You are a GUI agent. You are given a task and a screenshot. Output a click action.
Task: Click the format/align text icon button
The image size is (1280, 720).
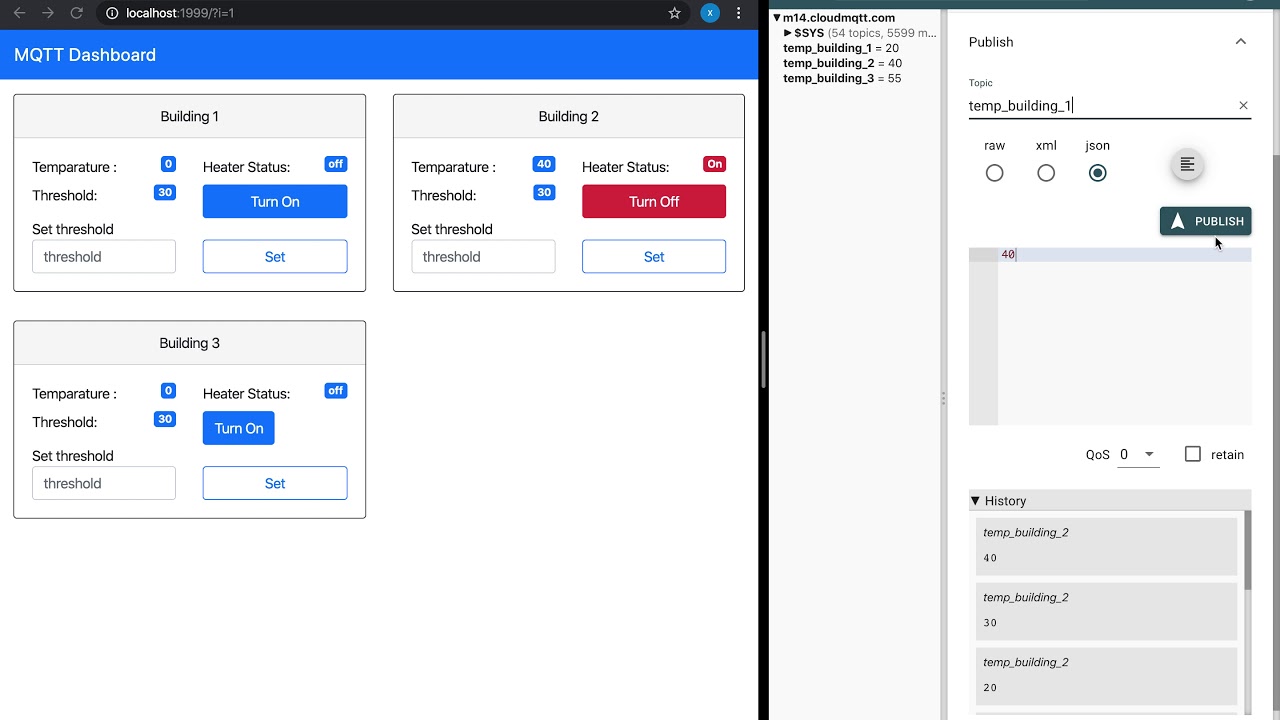point(1187,164)
